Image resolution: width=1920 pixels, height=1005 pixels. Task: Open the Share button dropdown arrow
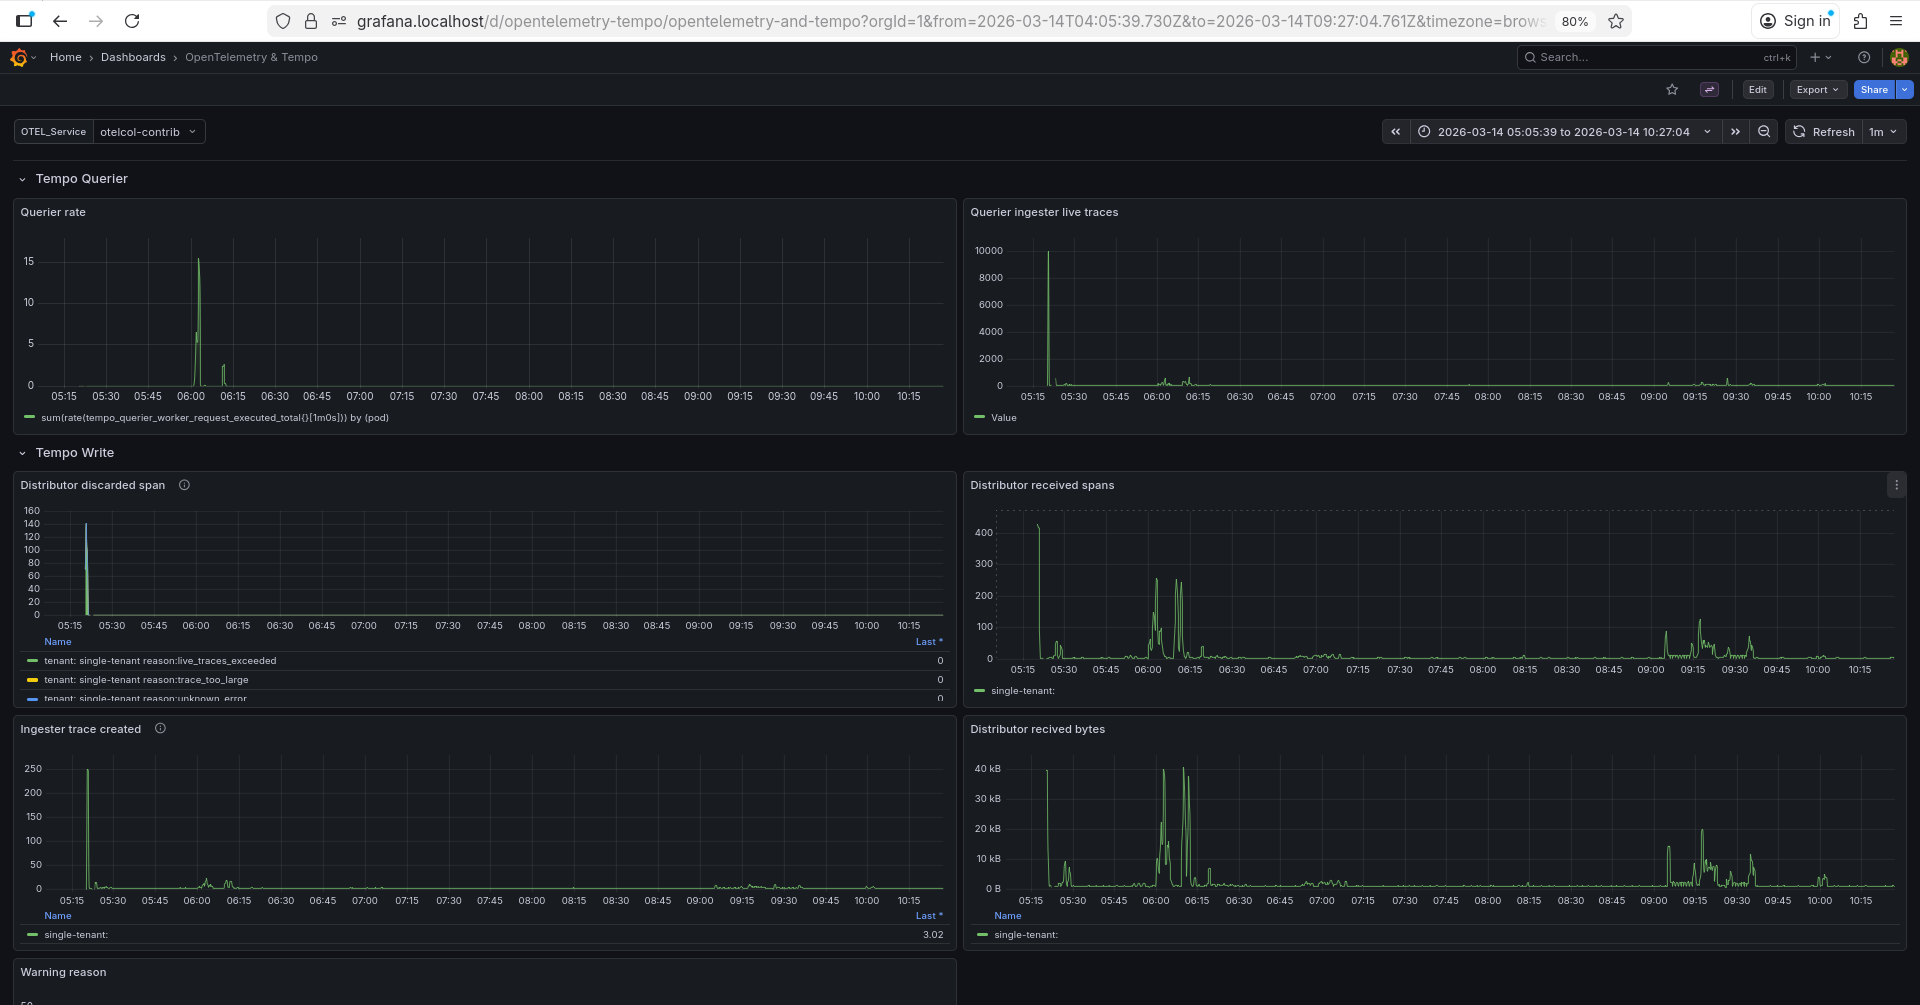pos(1905,90)
